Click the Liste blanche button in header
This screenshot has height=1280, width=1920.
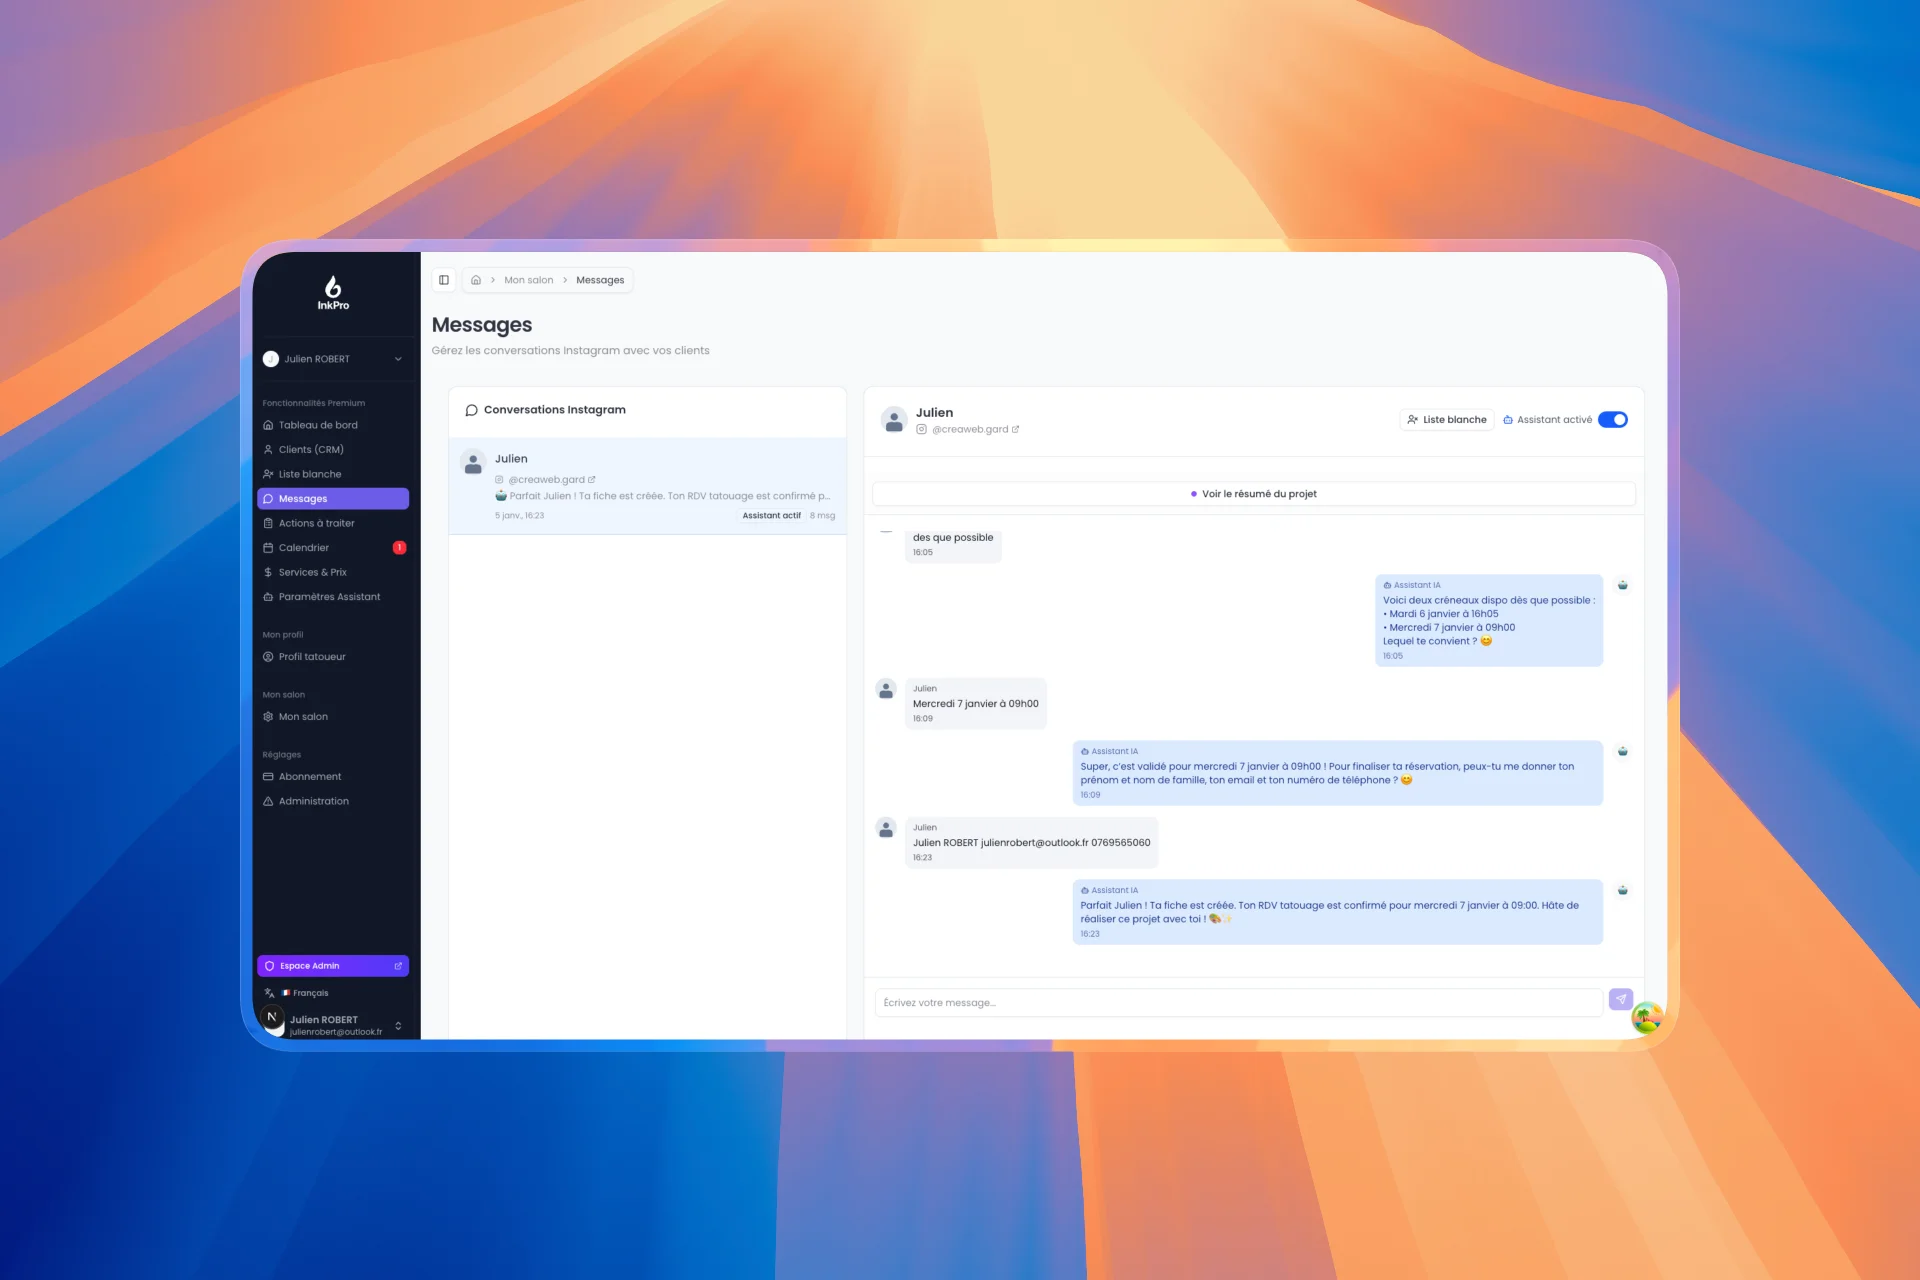(x=1446, y=420)
